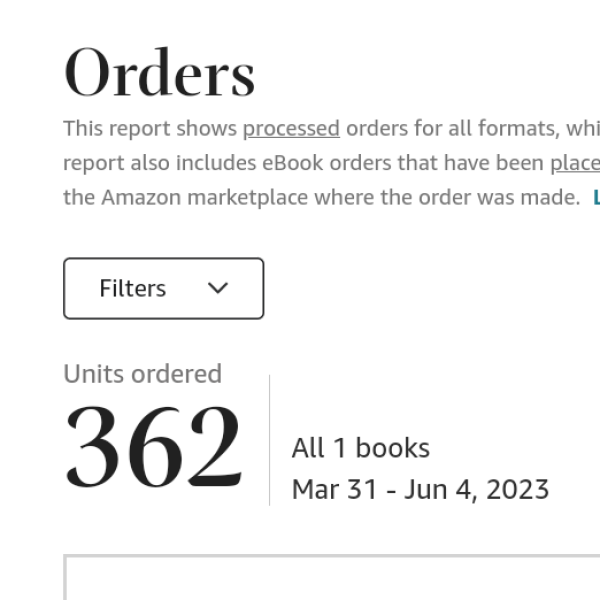Screen dimensions: 600x600
Task: Click the "Units ordered" label
Action: click(x=142, y=374)
